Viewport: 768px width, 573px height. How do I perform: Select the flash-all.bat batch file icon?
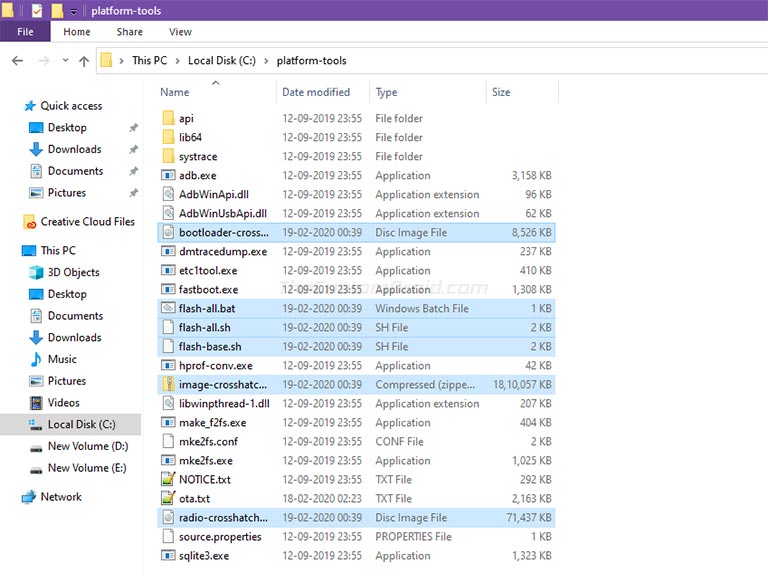[168, 309]
